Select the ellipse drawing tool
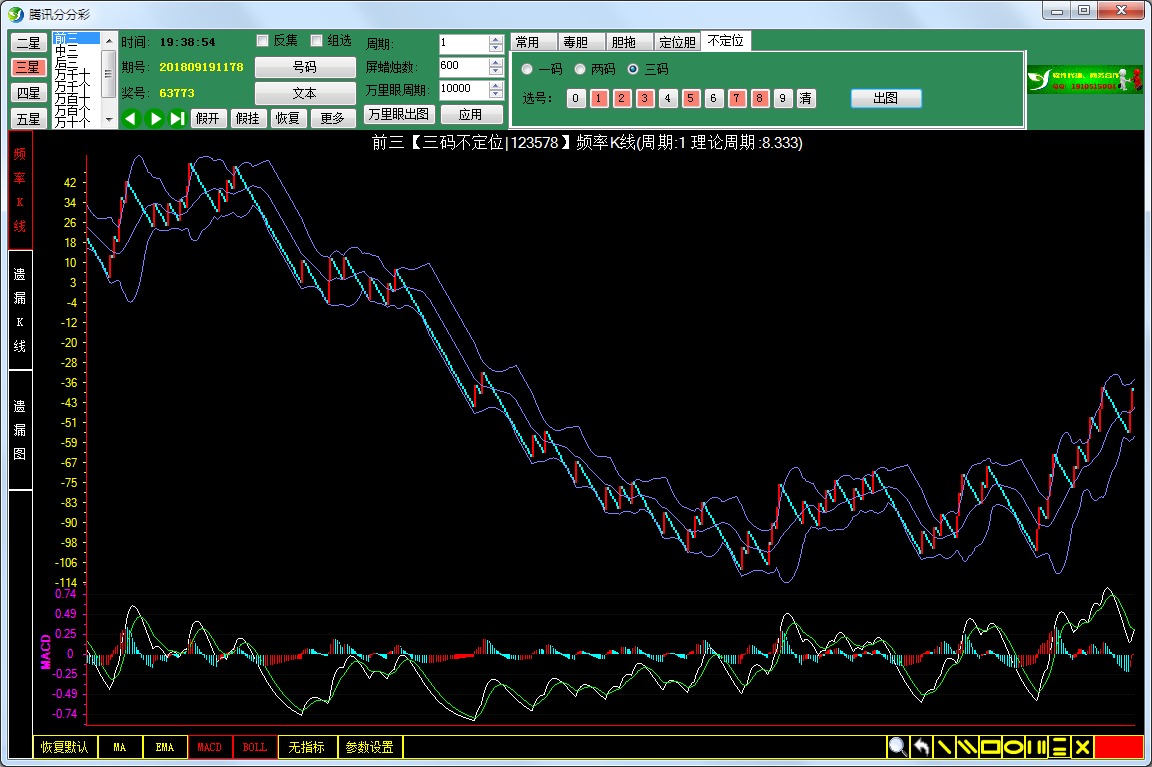1152x767 pixels. [1014, 747]
